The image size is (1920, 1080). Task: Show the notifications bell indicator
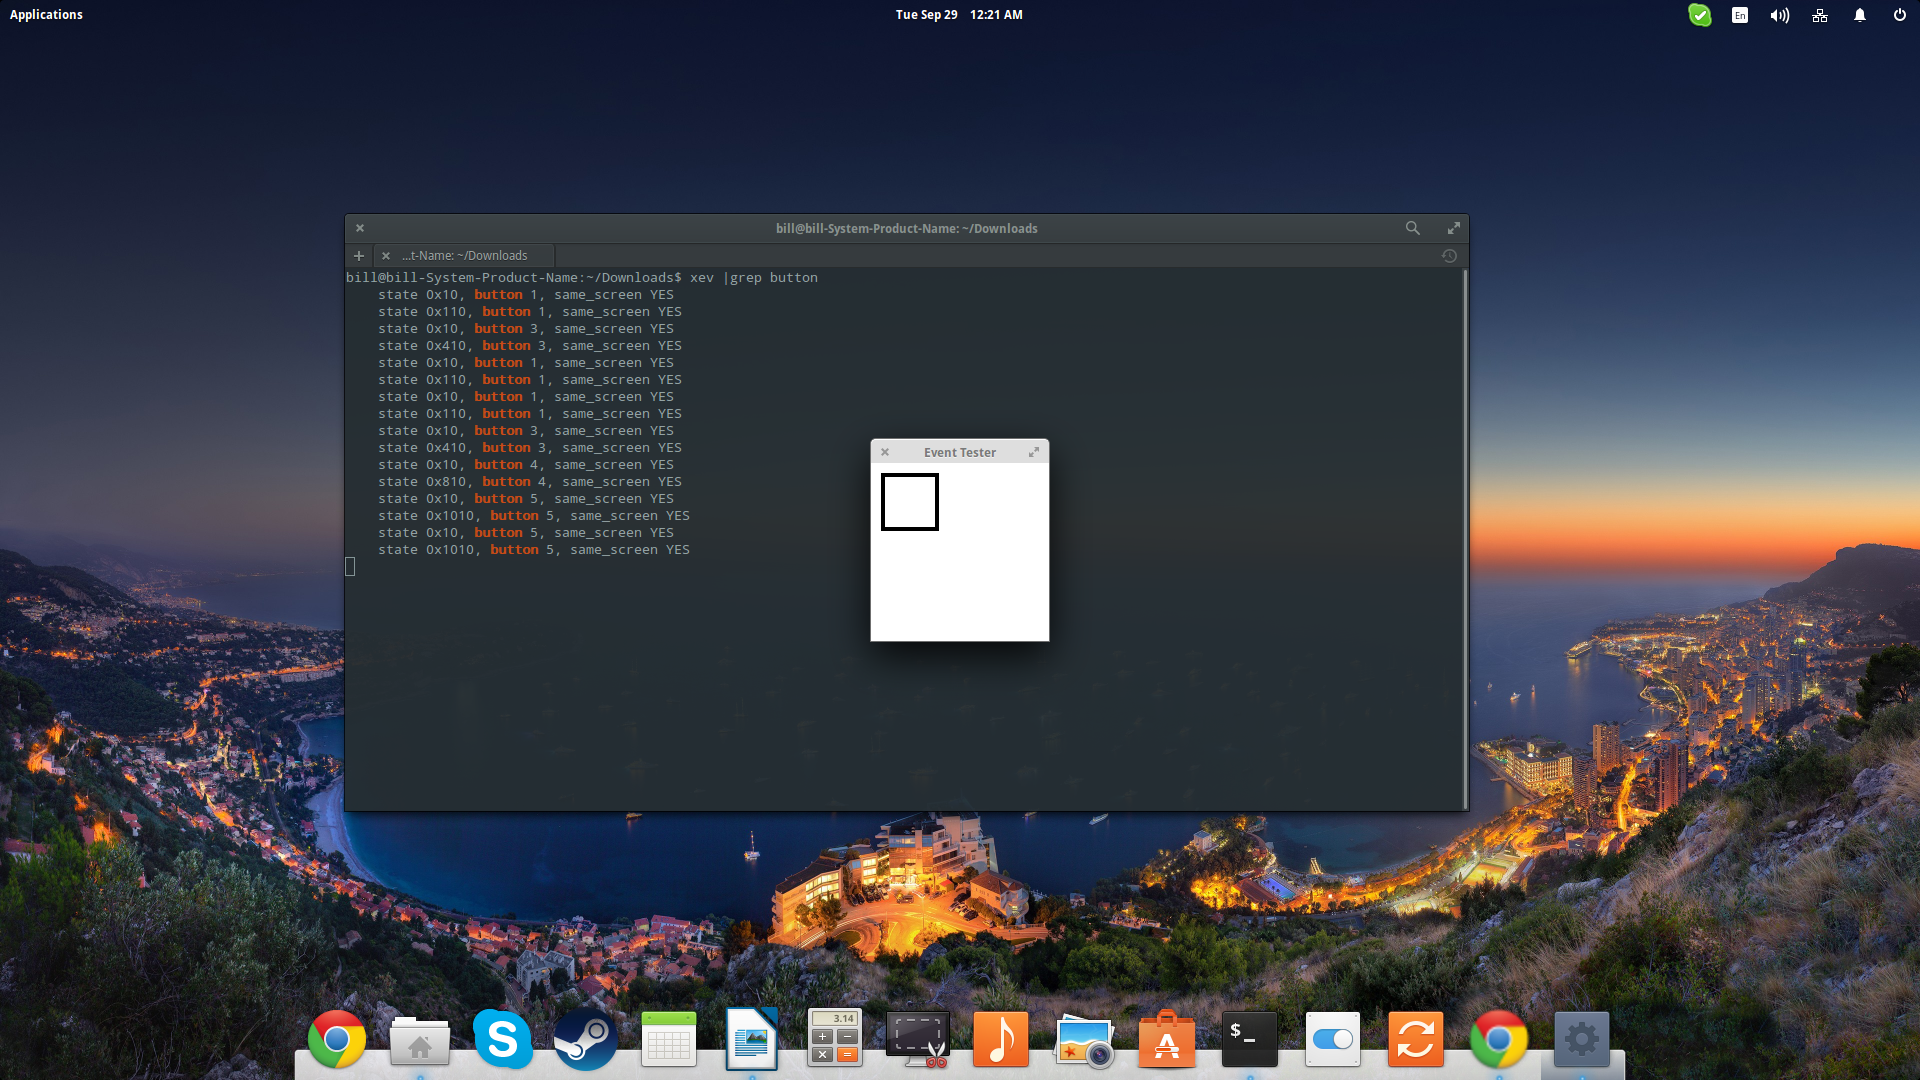(x=1859, y=15)
